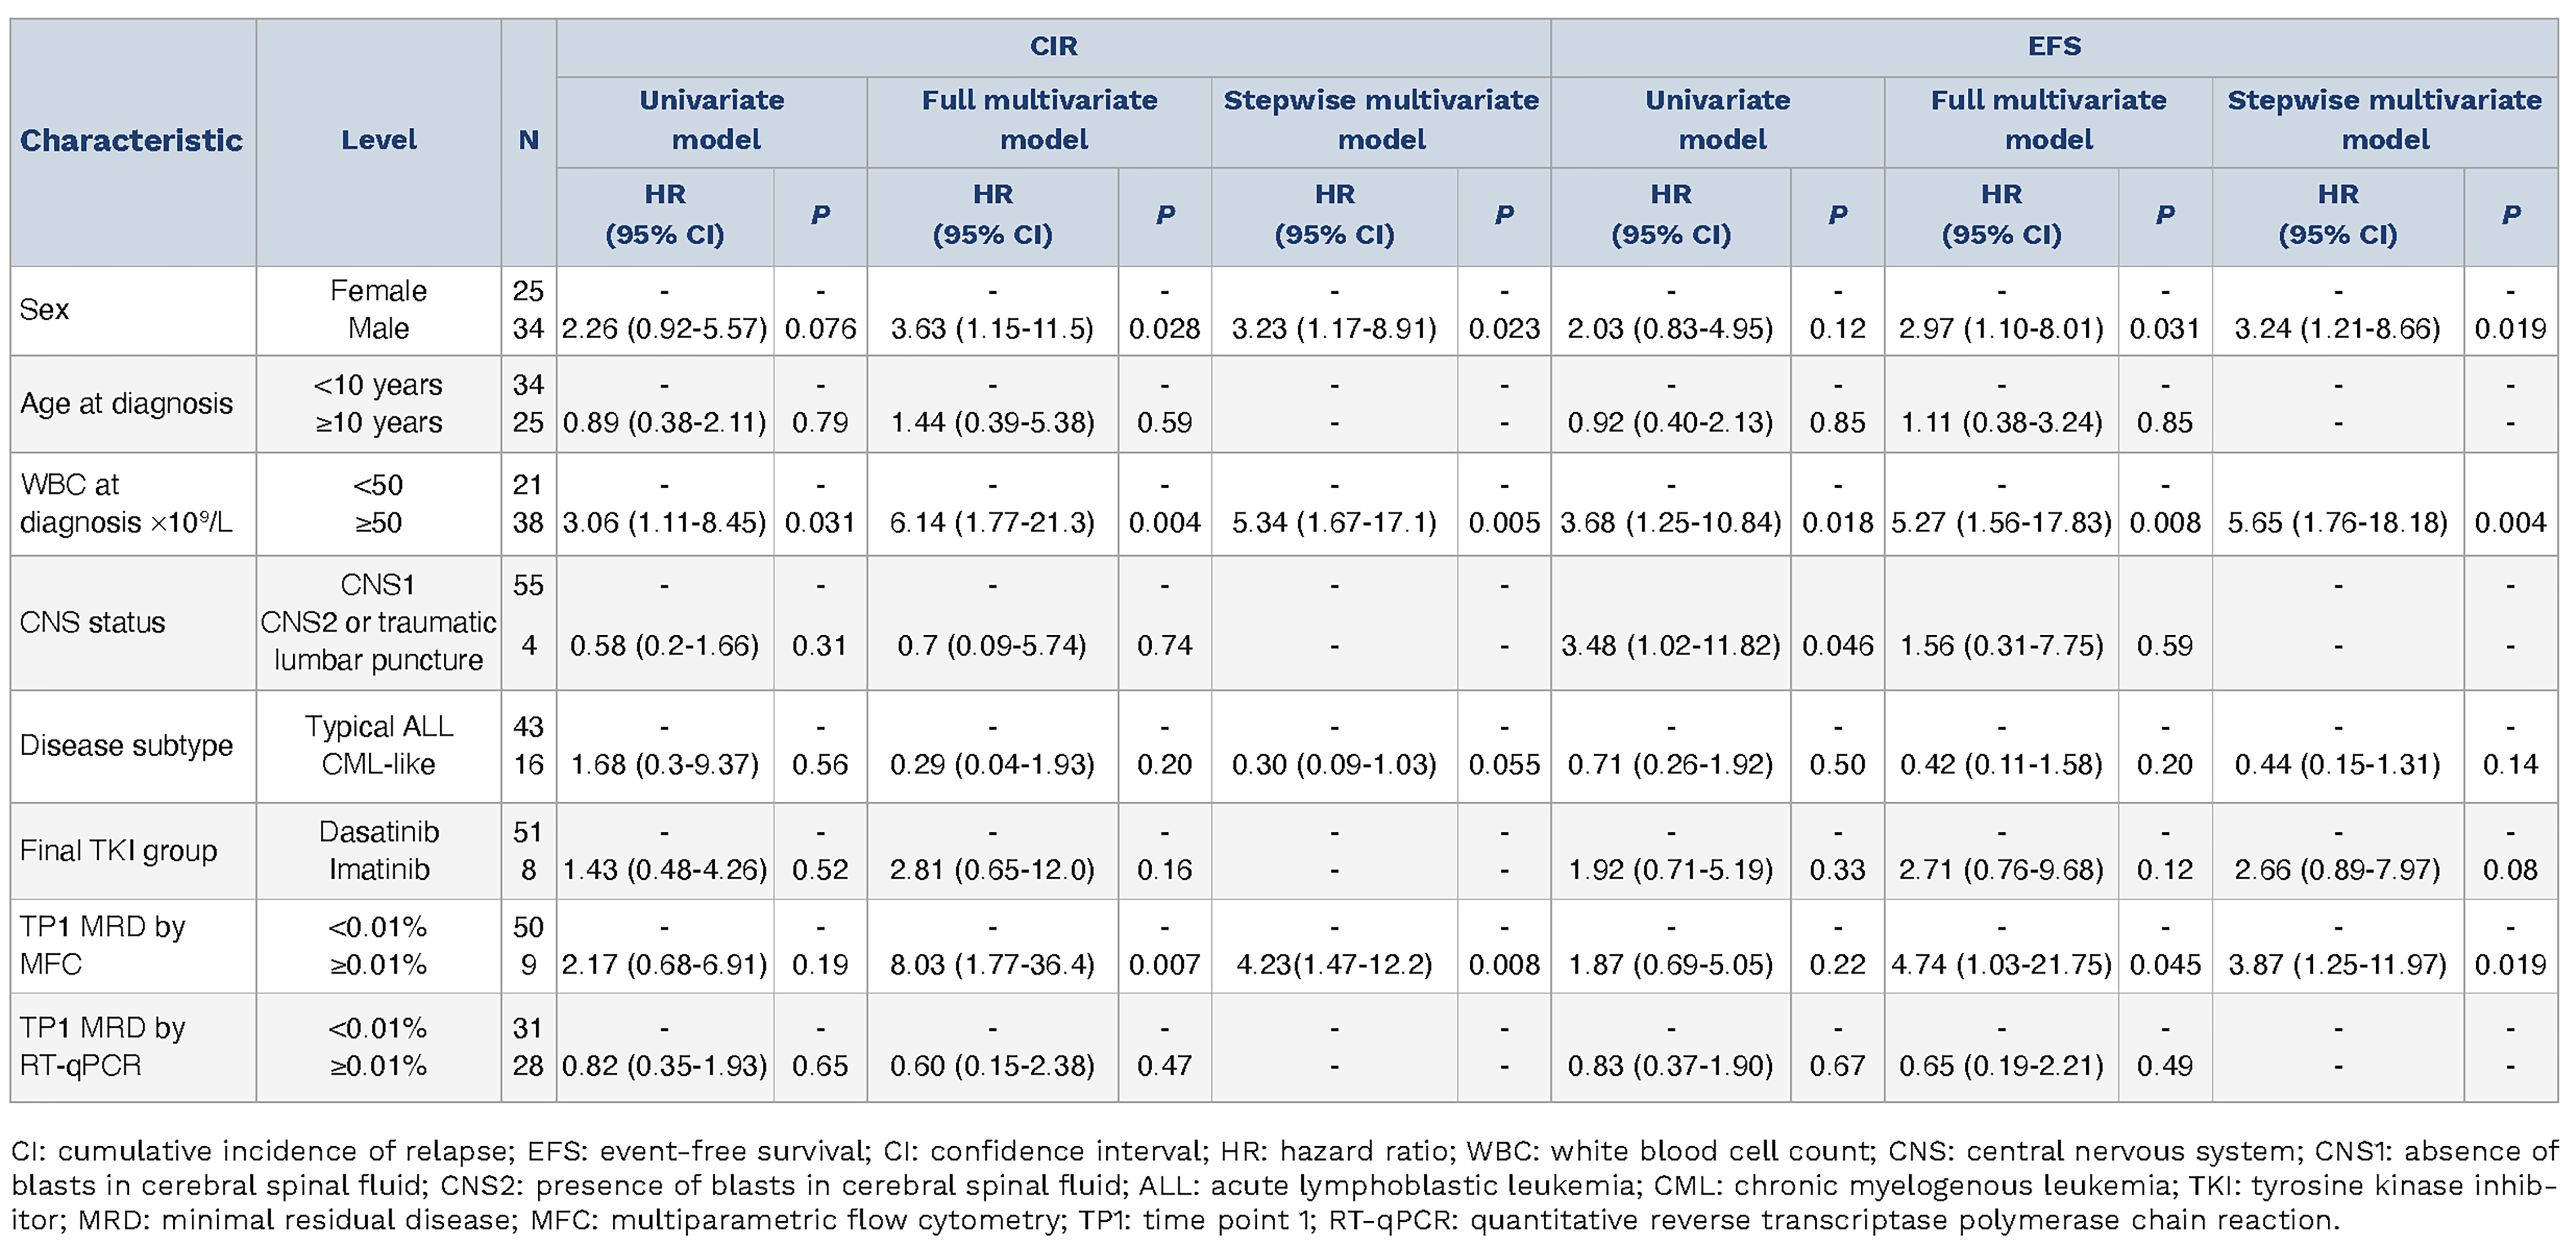Click the CML-like level cell
This screenshot has height=1244, width=2576.
[x=378, y=764]
